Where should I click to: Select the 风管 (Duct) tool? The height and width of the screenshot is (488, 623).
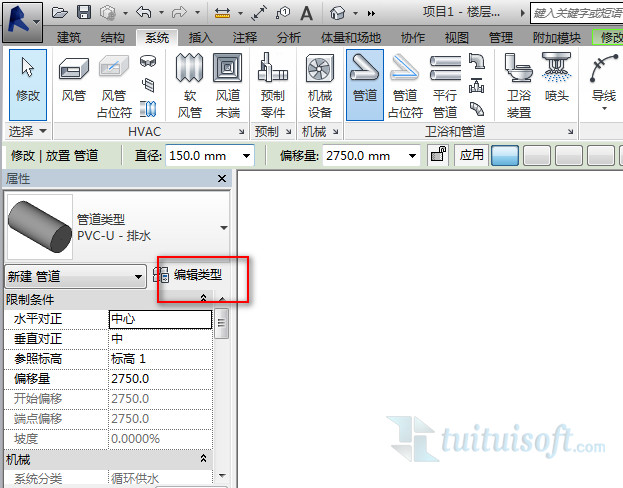[x=73, y=84]
